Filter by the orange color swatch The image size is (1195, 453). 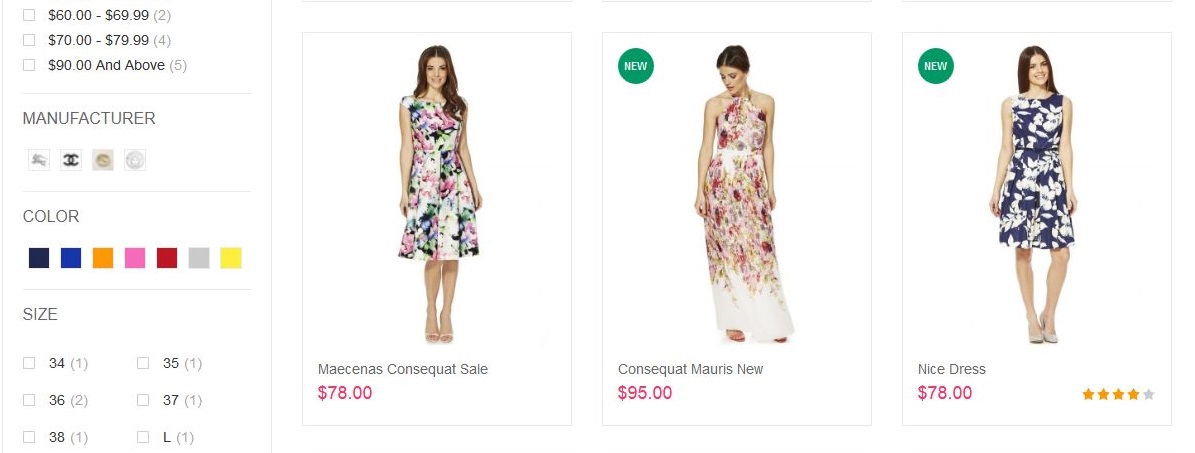[x=103, y=258]
